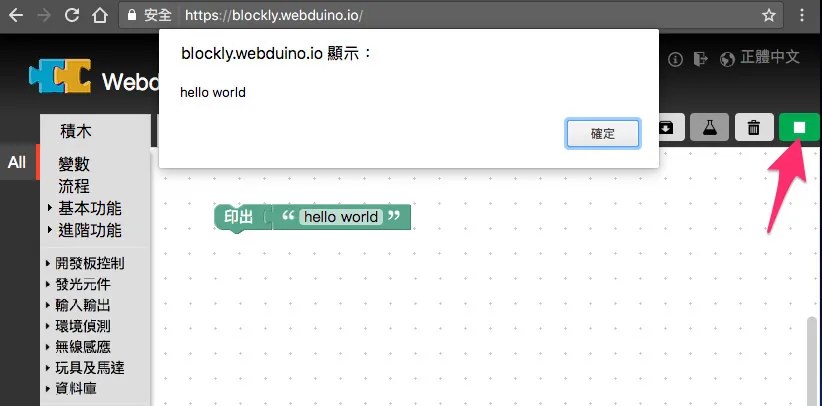The image size is (822, 406).
Task: Bookmark page with the star icon
Action: (x=769, y=15)
